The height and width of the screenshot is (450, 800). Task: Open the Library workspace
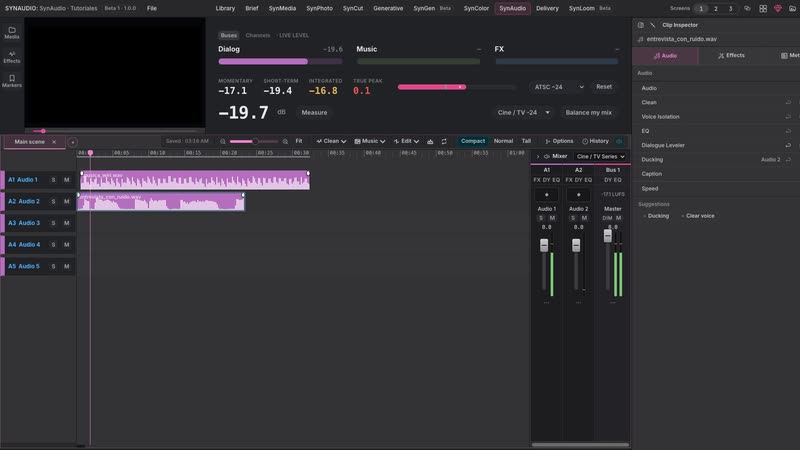point(225,9)
